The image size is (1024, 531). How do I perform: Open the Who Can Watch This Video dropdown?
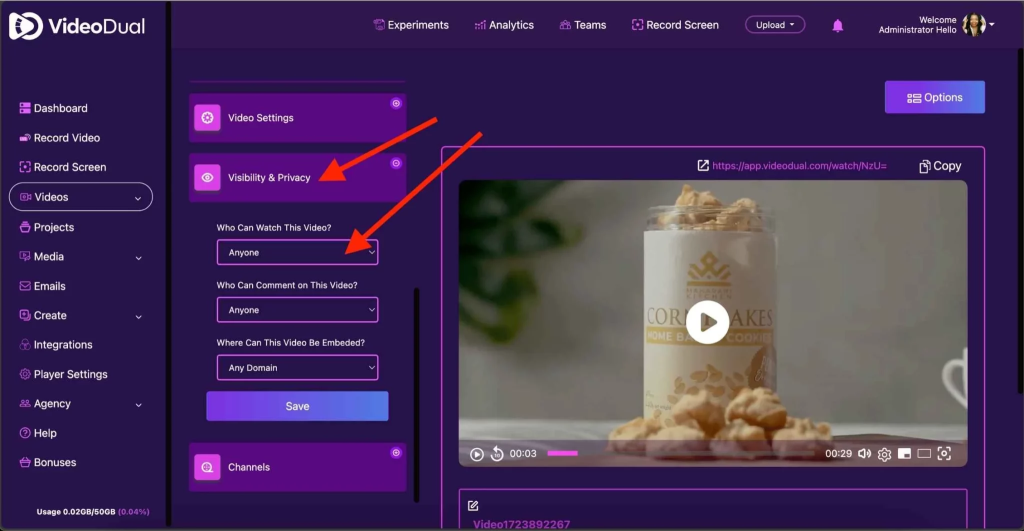click(x=297, y=253)
